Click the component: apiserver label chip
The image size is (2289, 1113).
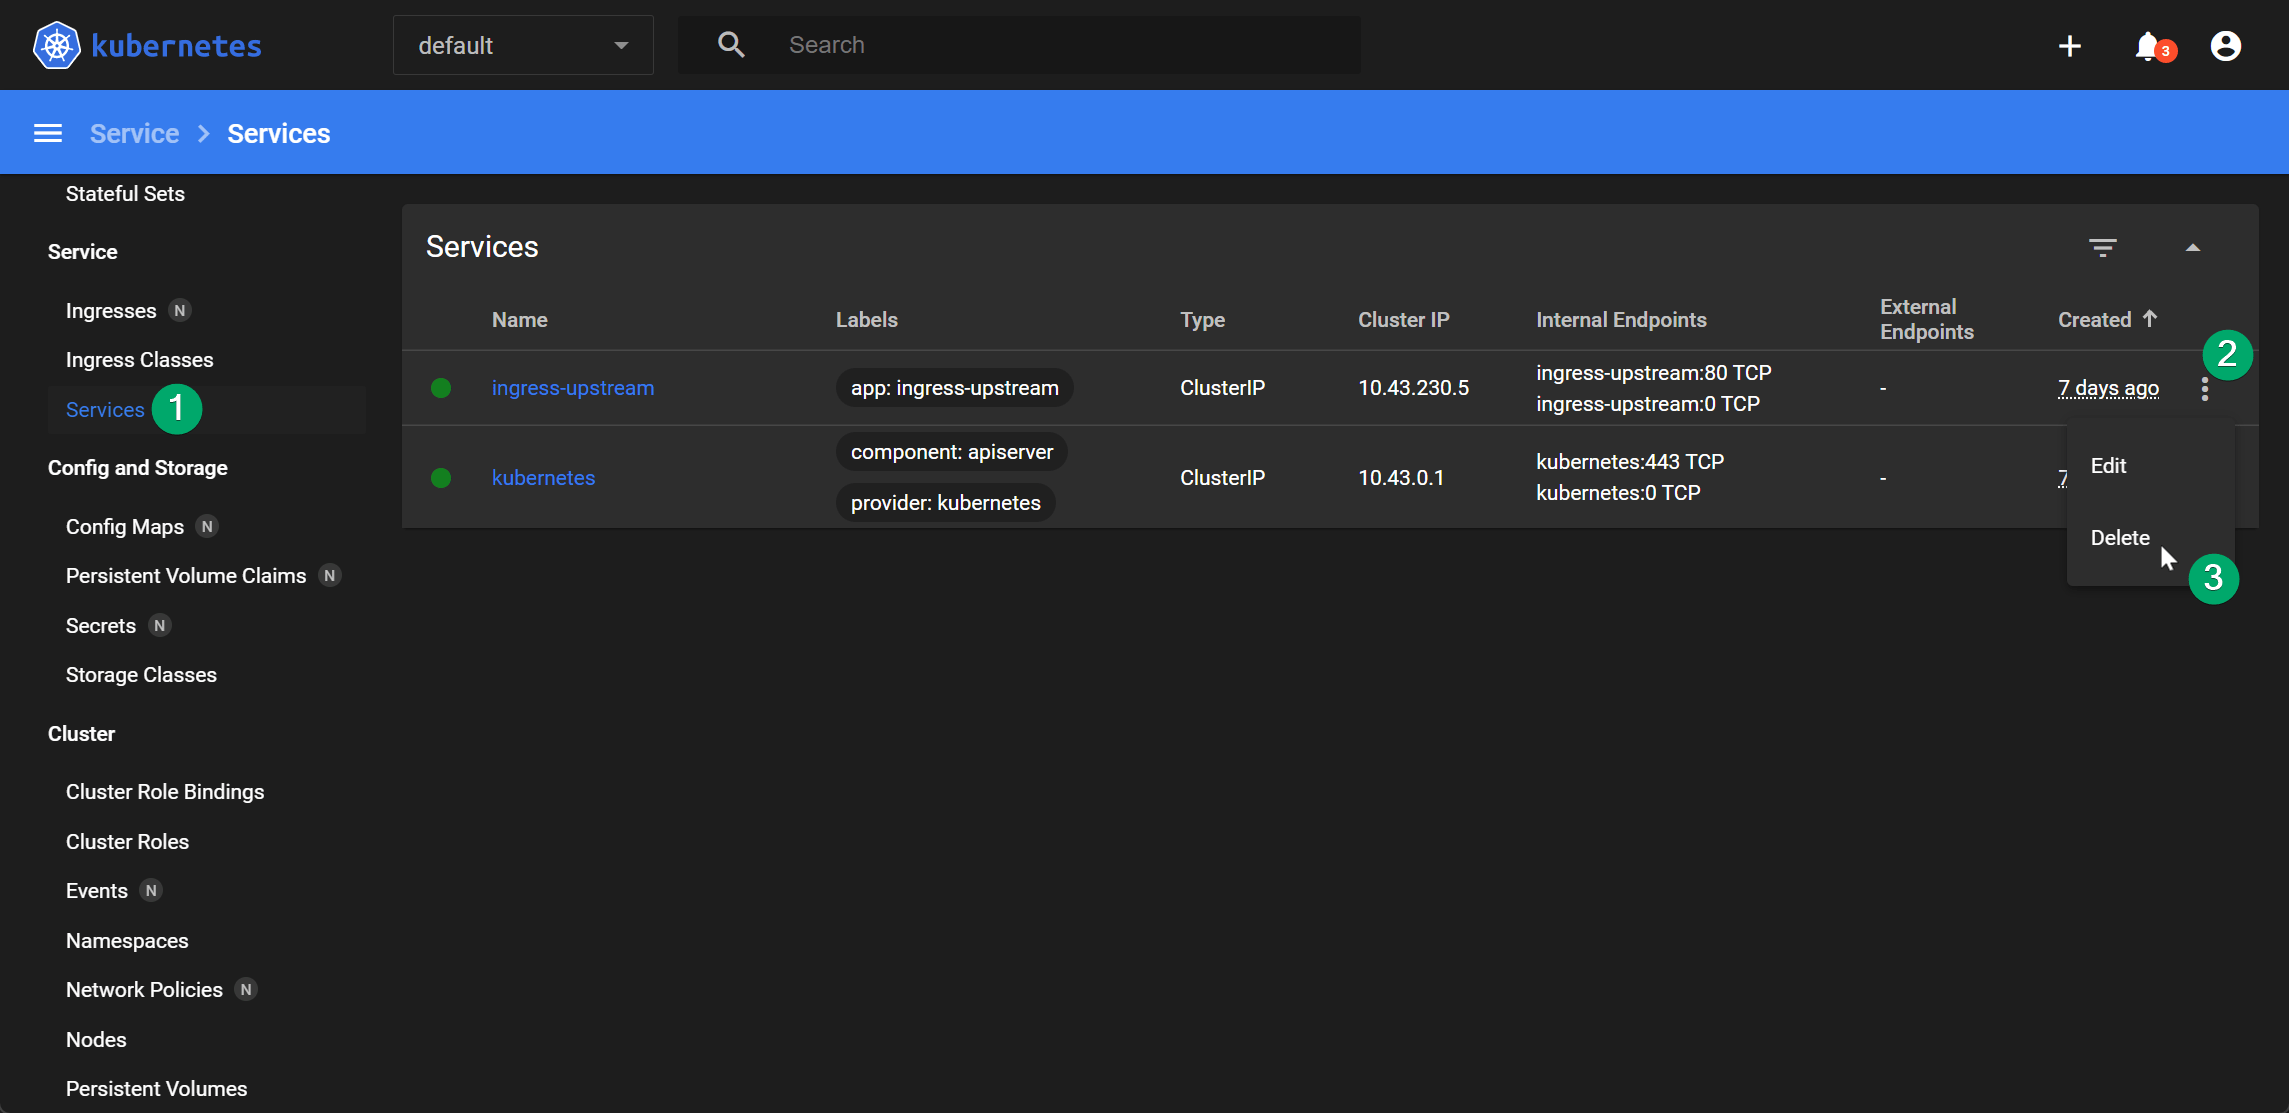[x=952, y=452]
